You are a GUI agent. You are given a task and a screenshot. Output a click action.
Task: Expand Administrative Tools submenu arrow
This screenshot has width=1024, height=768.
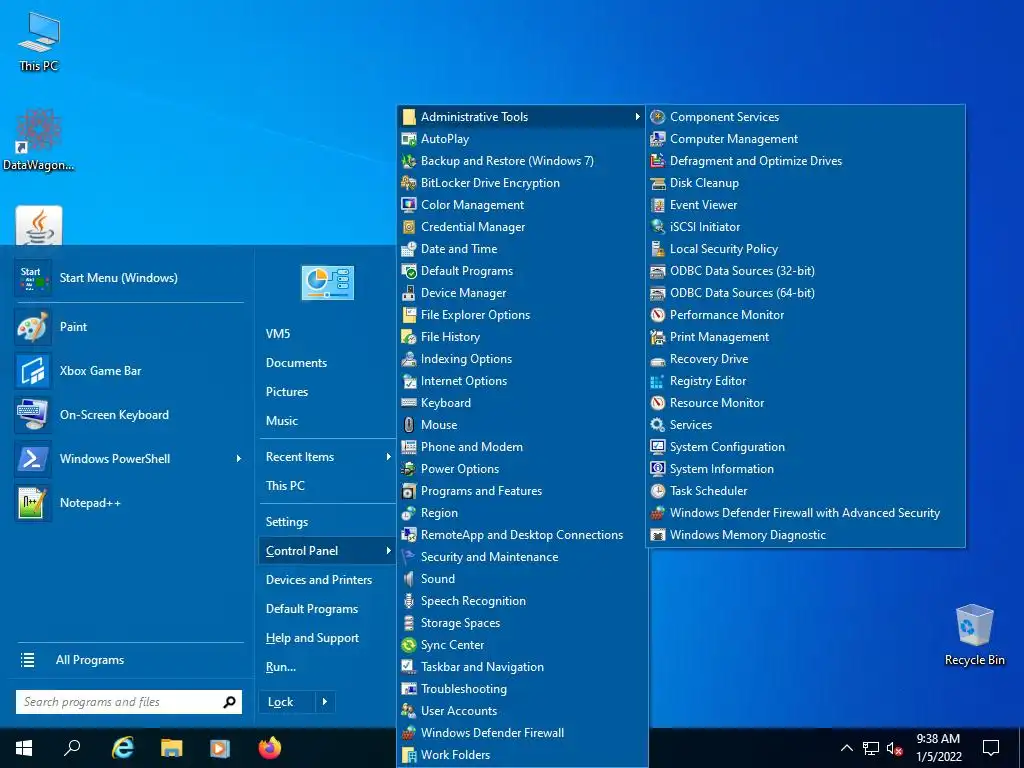637,117
